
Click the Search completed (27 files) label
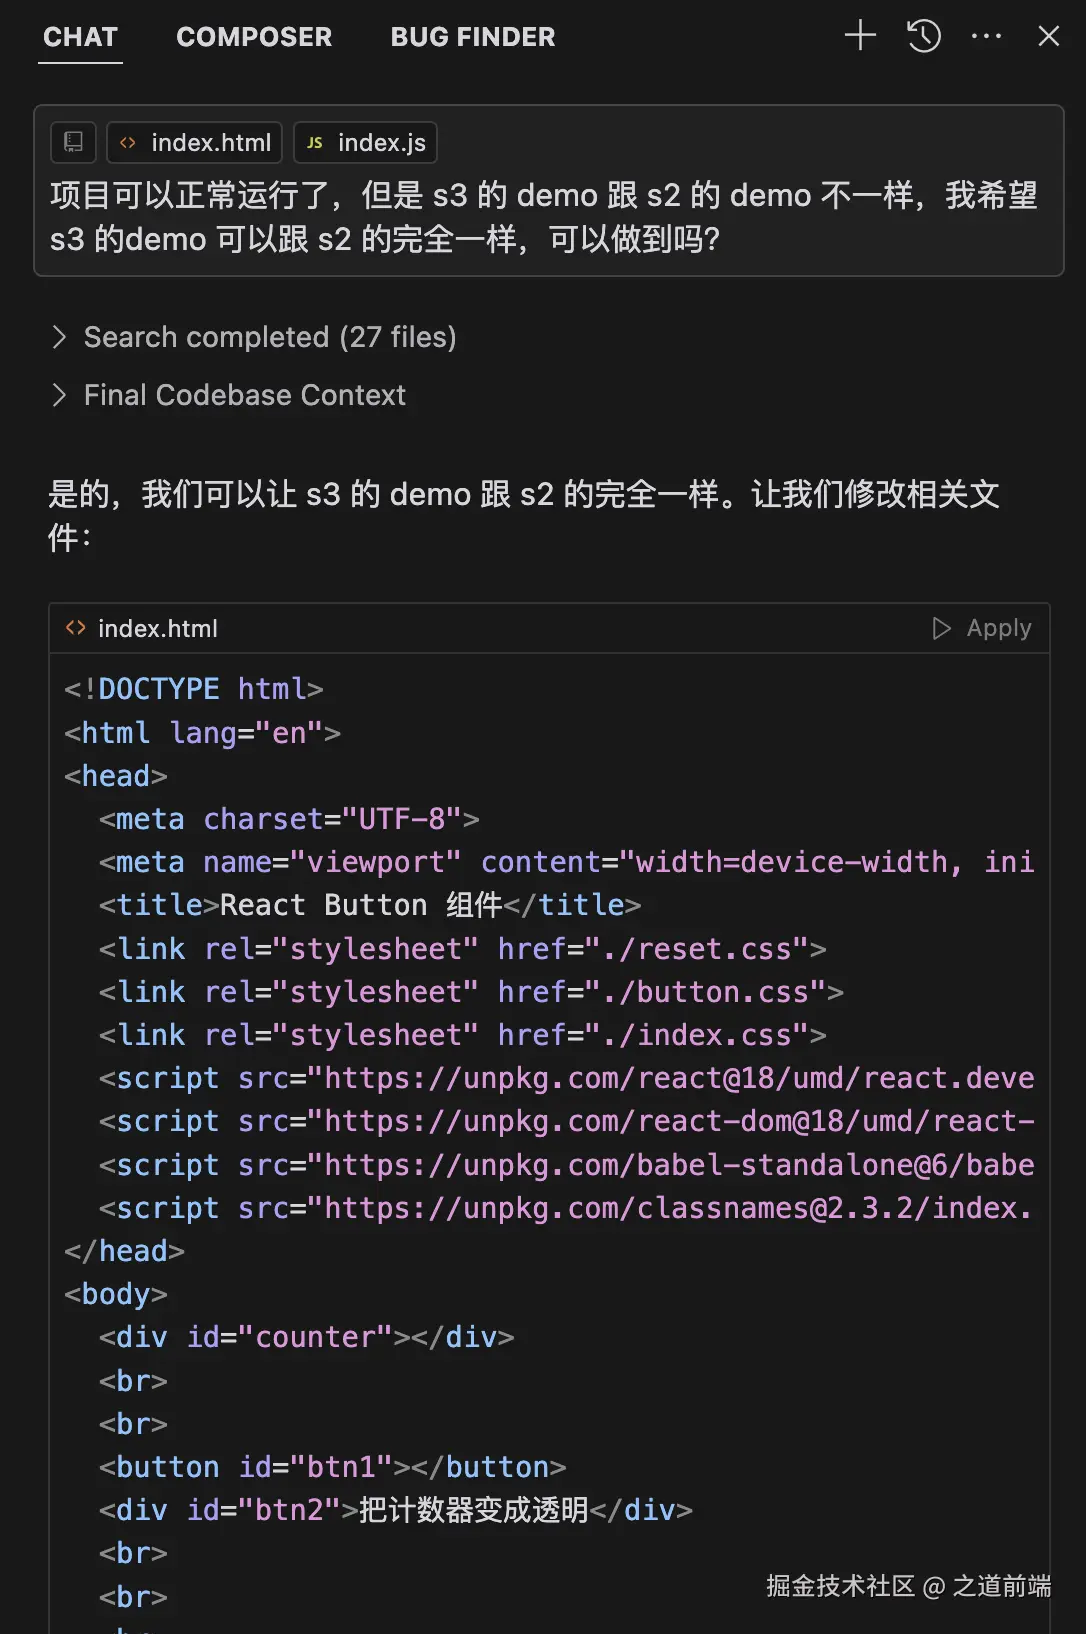pyautogui.click(x=270, y=337)
